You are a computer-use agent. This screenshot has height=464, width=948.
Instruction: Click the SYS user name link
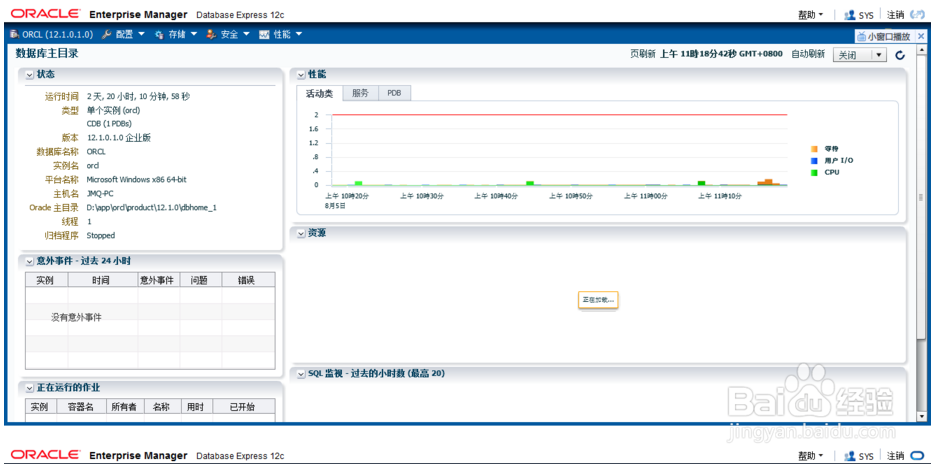[866, 15]
